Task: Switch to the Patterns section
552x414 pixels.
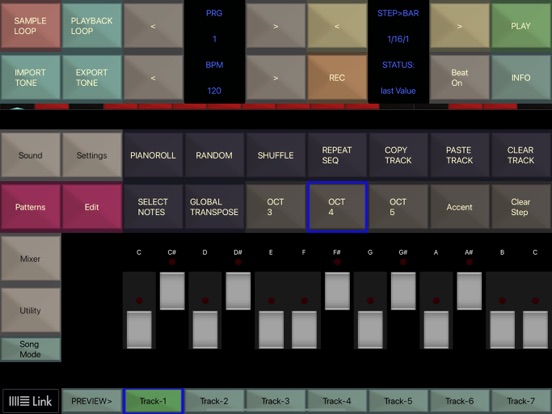Action: coord(31,207)
